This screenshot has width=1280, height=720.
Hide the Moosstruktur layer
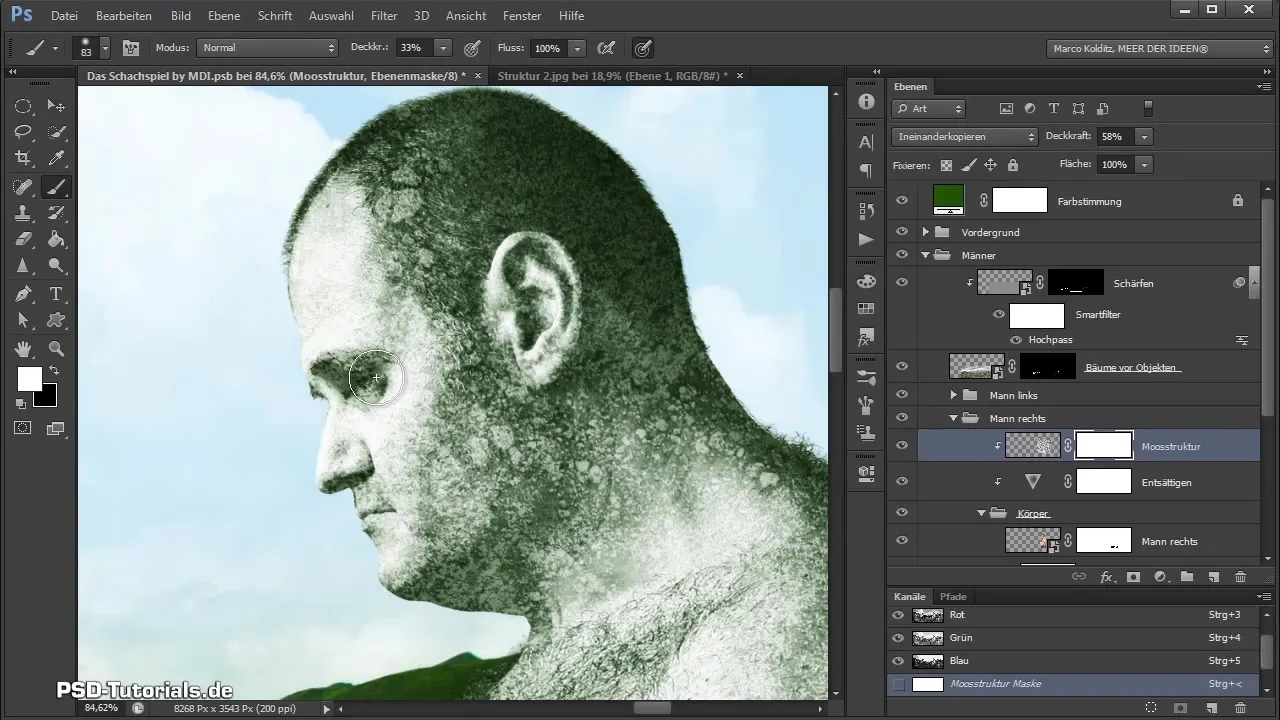coord(902,446)
